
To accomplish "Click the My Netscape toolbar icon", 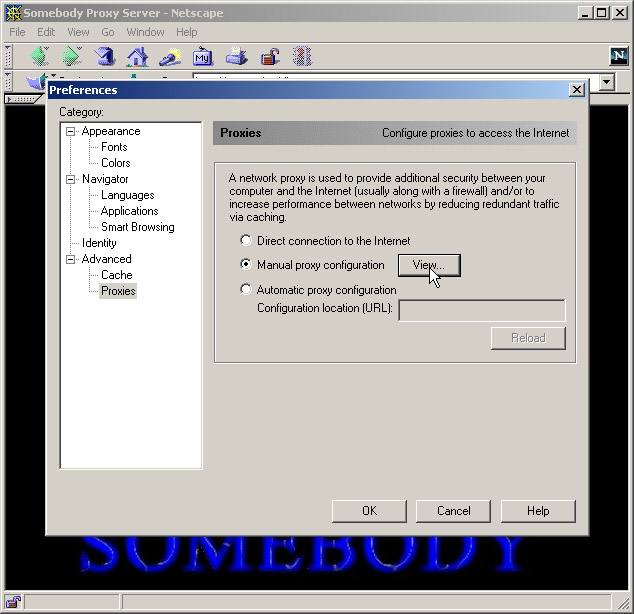I will pyautogui.click(x=203, y=56).
